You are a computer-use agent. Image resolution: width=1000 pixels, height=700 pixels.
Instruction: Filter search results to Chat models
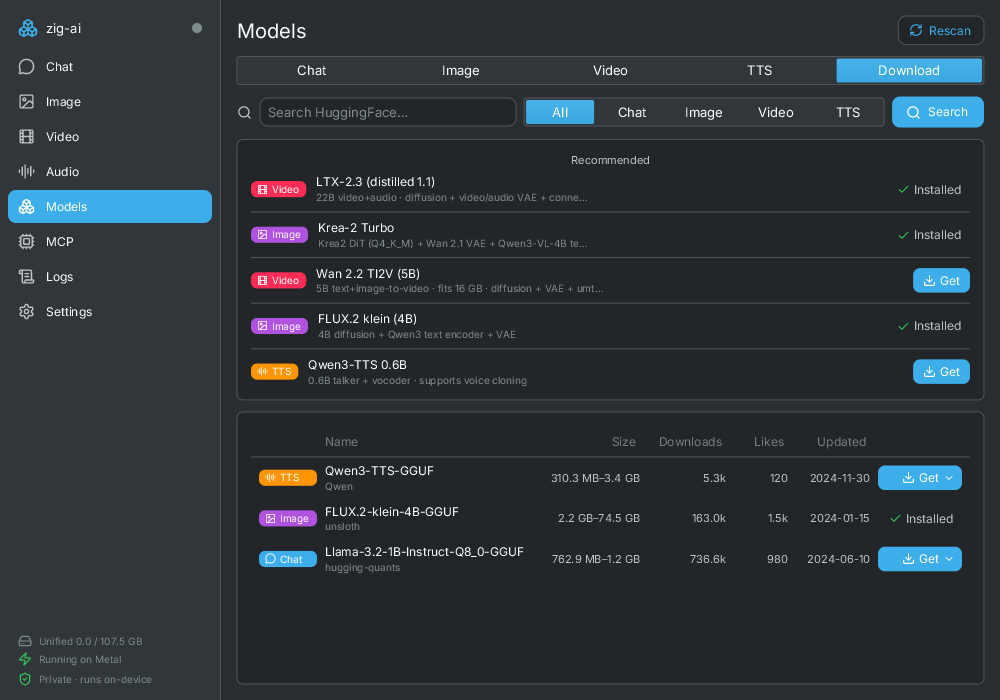pos(632,112)
